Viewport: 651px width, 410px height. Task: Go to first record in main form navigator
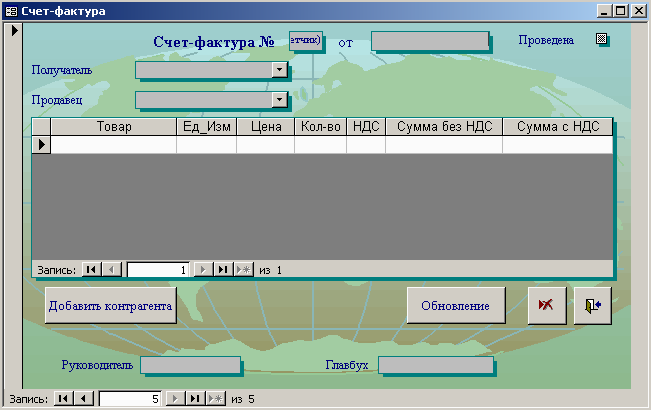pos(63,399)
